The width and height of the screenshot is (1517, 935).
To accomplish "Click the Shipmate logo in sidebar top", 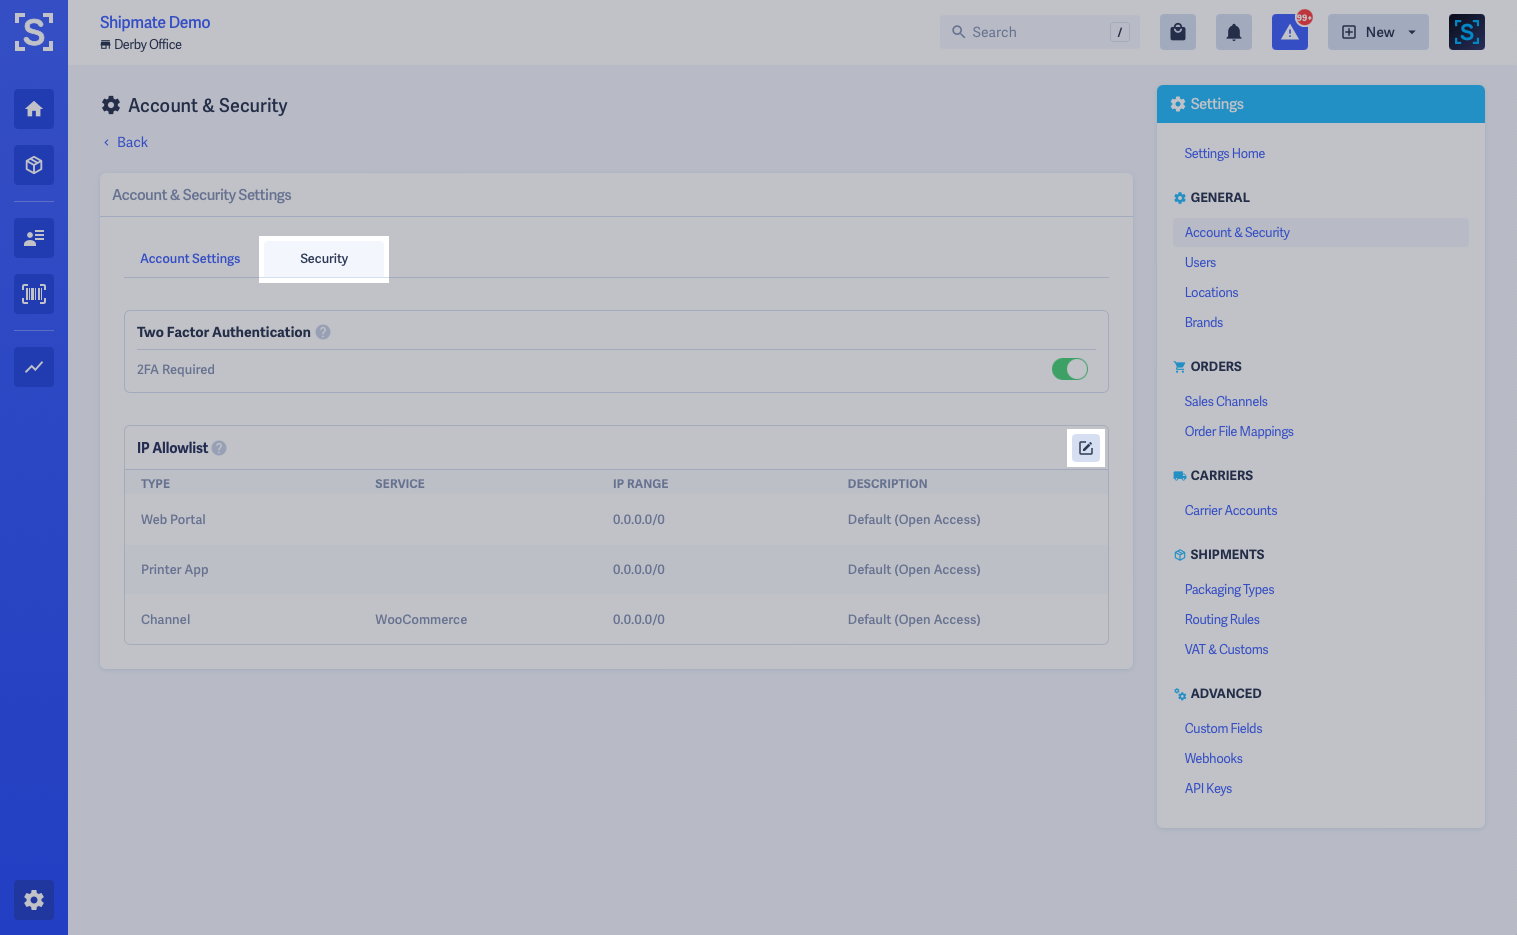I will (34, 32).
